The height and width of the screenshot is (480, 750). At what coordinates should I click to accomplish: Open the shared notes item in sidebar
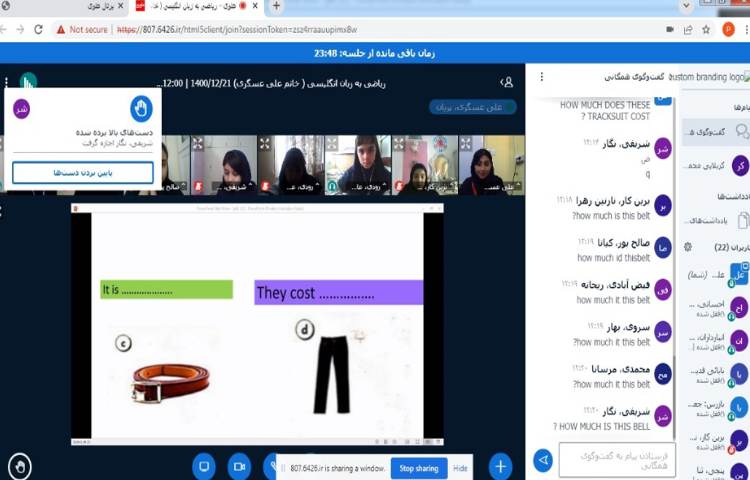[715, 221]
